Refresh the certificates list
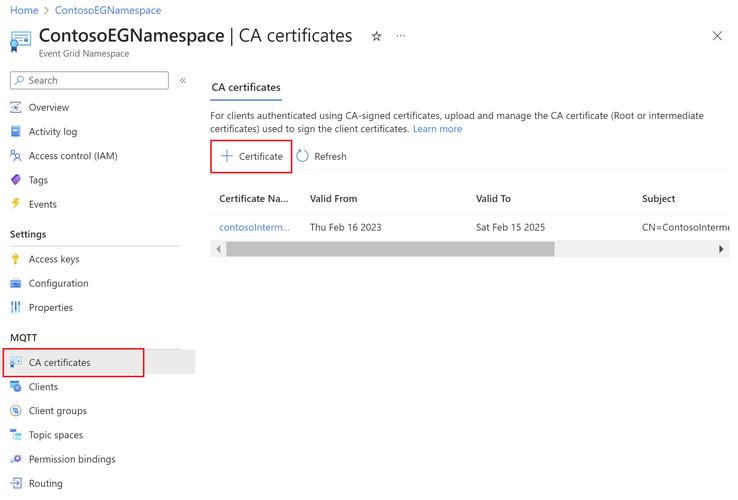Image resolution: width=738 pixels, height=500 pixels. pyautogui.click(x=322, y=156)
